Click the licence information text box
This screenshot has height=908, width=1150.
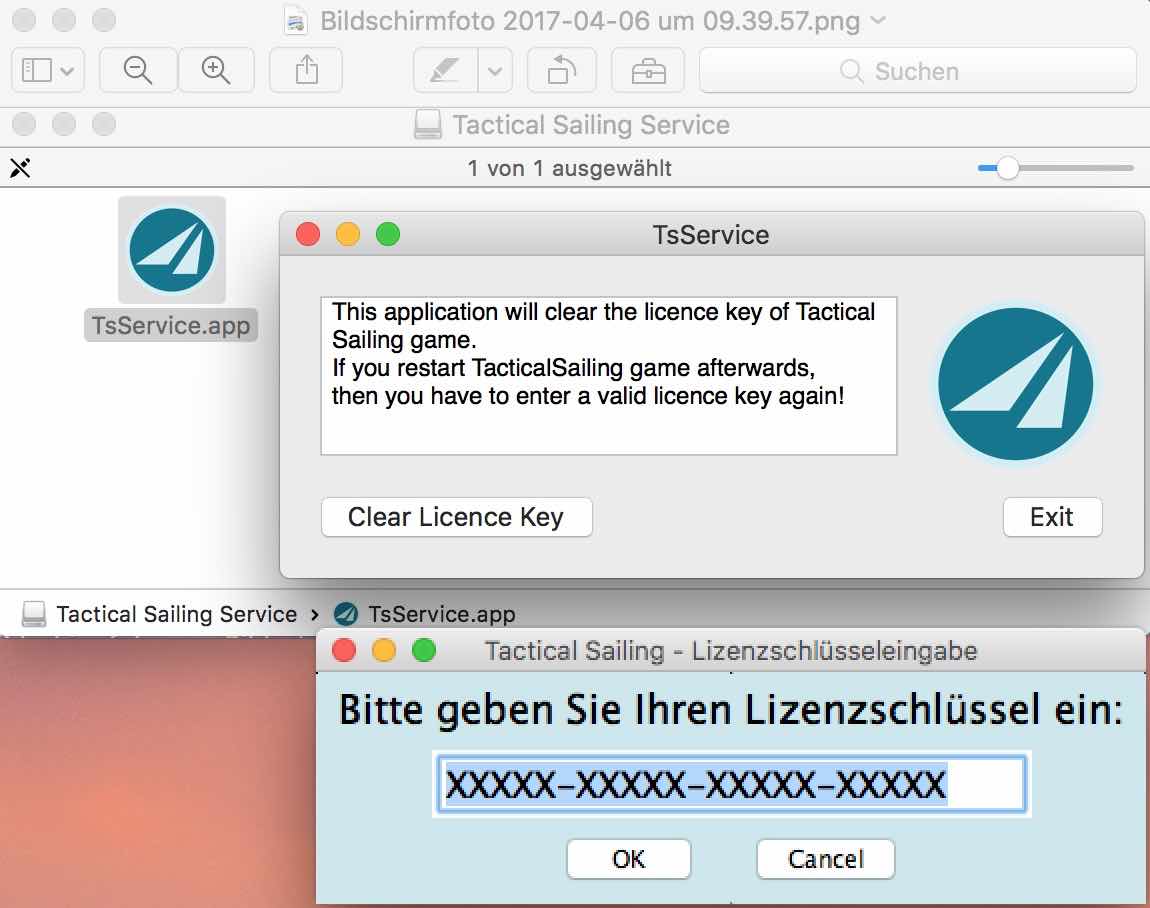(609, 376)
